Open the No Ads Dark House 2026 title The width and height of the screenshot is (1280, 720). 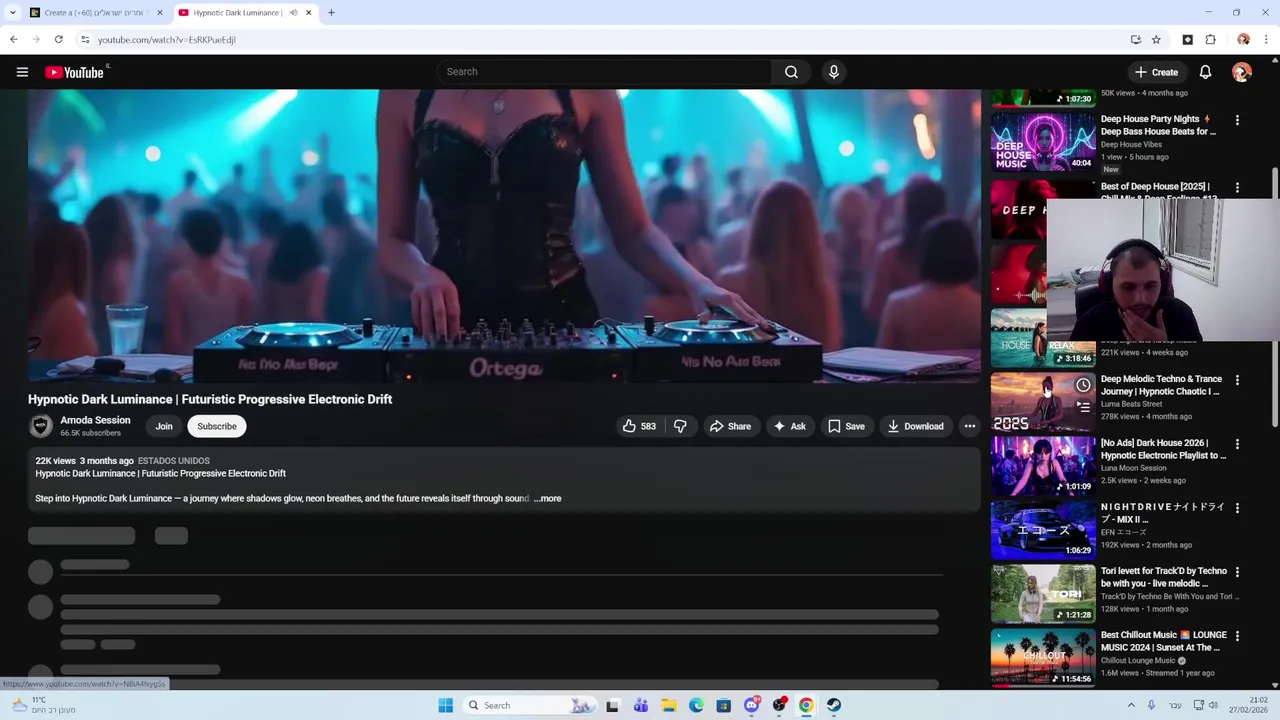1163,449
